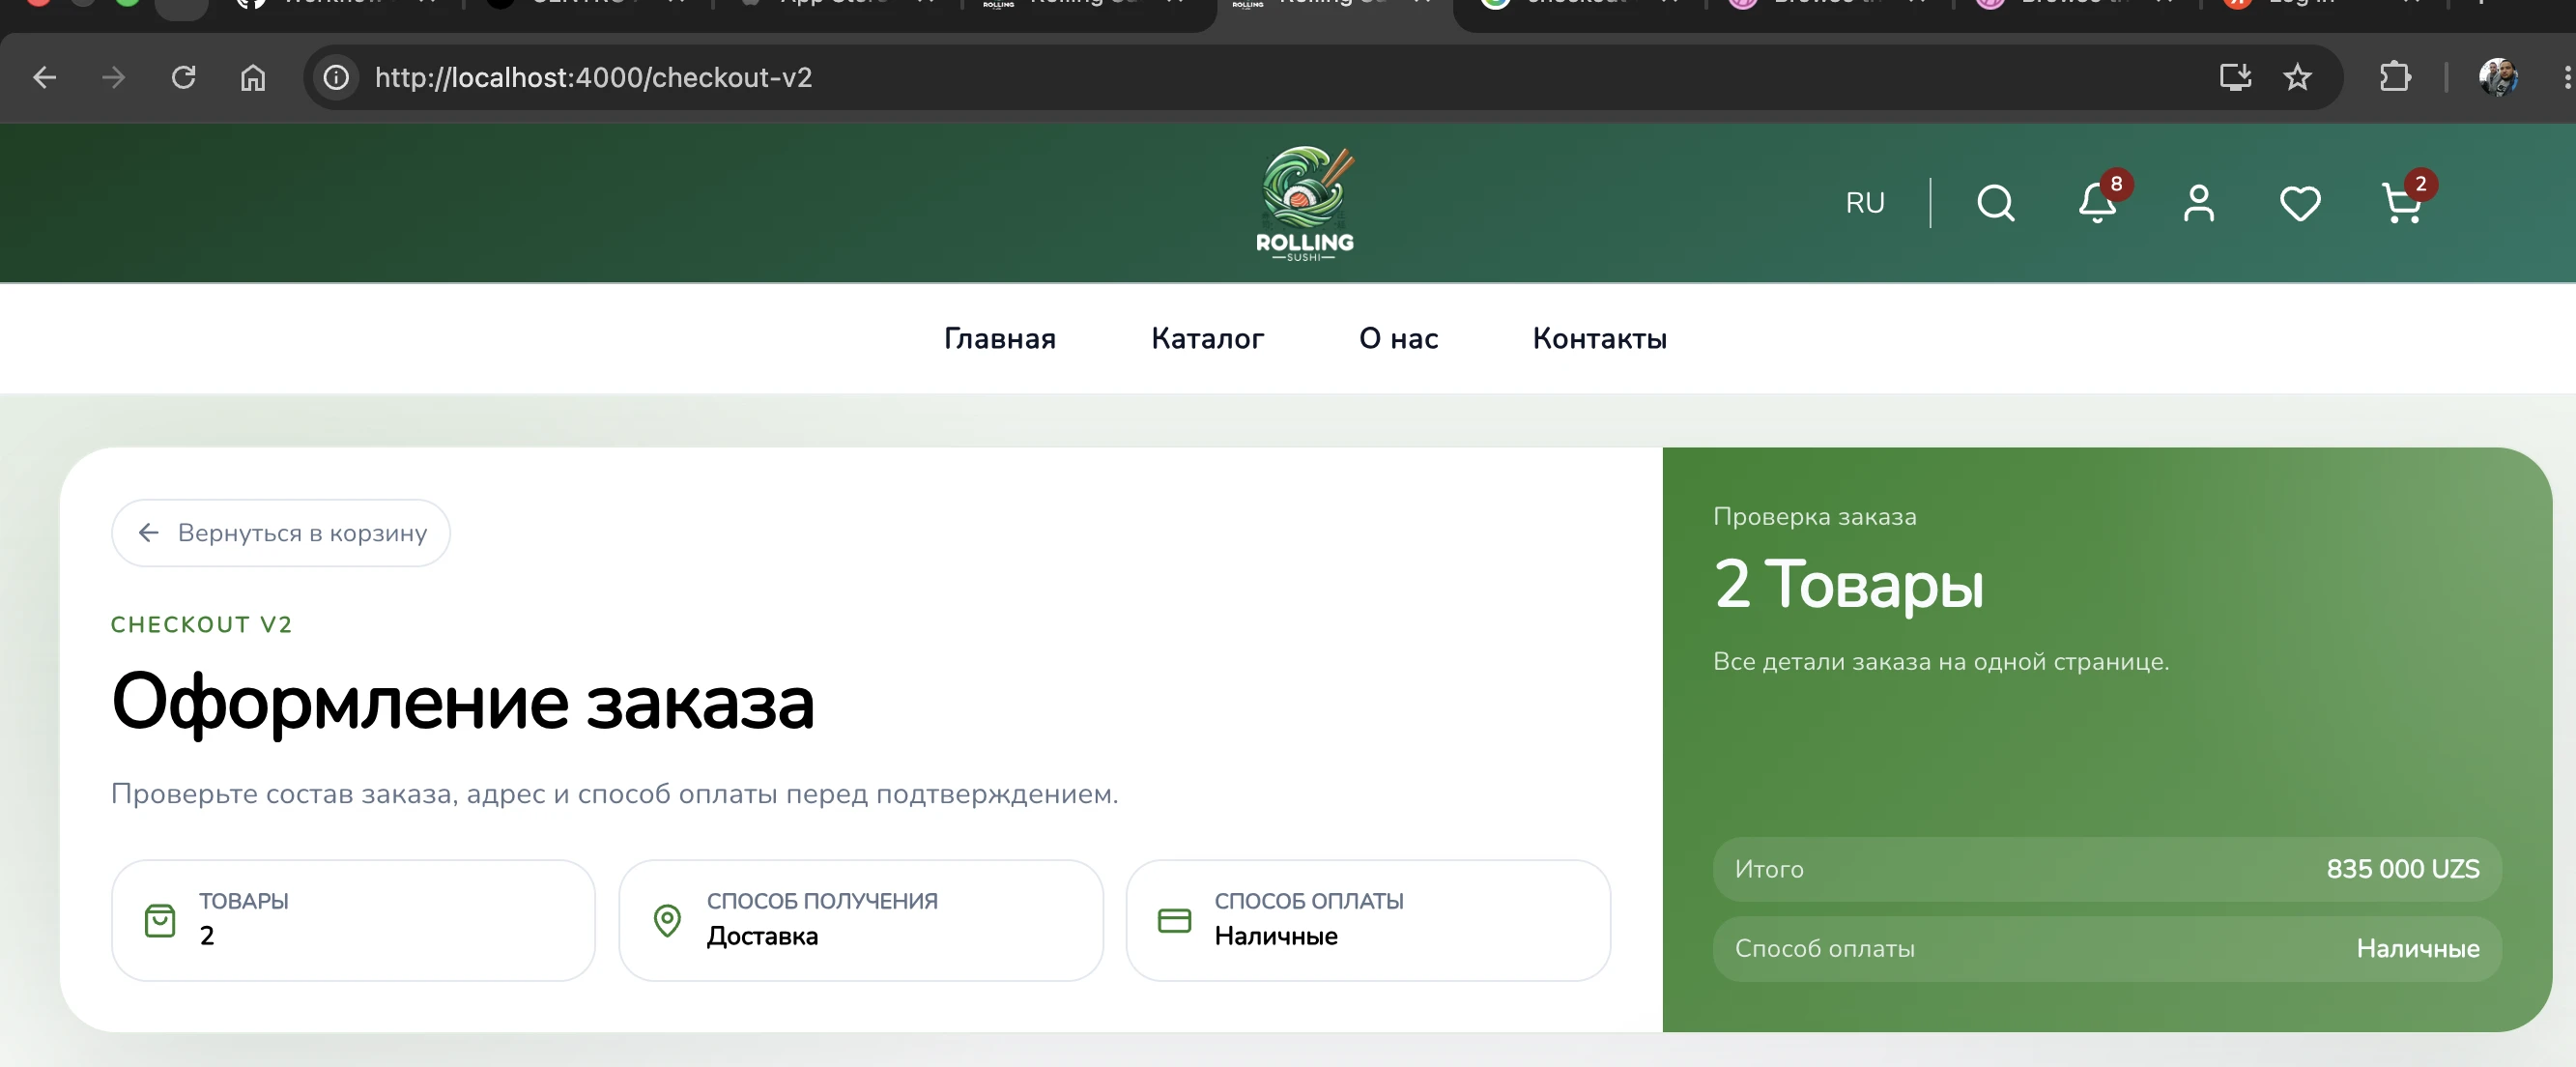
Task: Click the Оформление заказа heading
Action: coord(463,702)
